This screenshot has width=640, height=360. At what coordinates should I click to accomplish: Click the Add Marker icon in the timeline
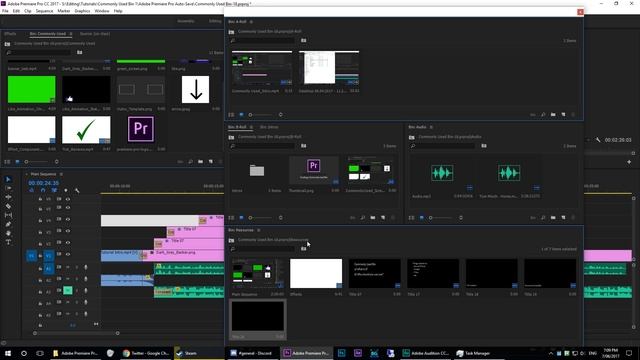[x=66, y=191]
